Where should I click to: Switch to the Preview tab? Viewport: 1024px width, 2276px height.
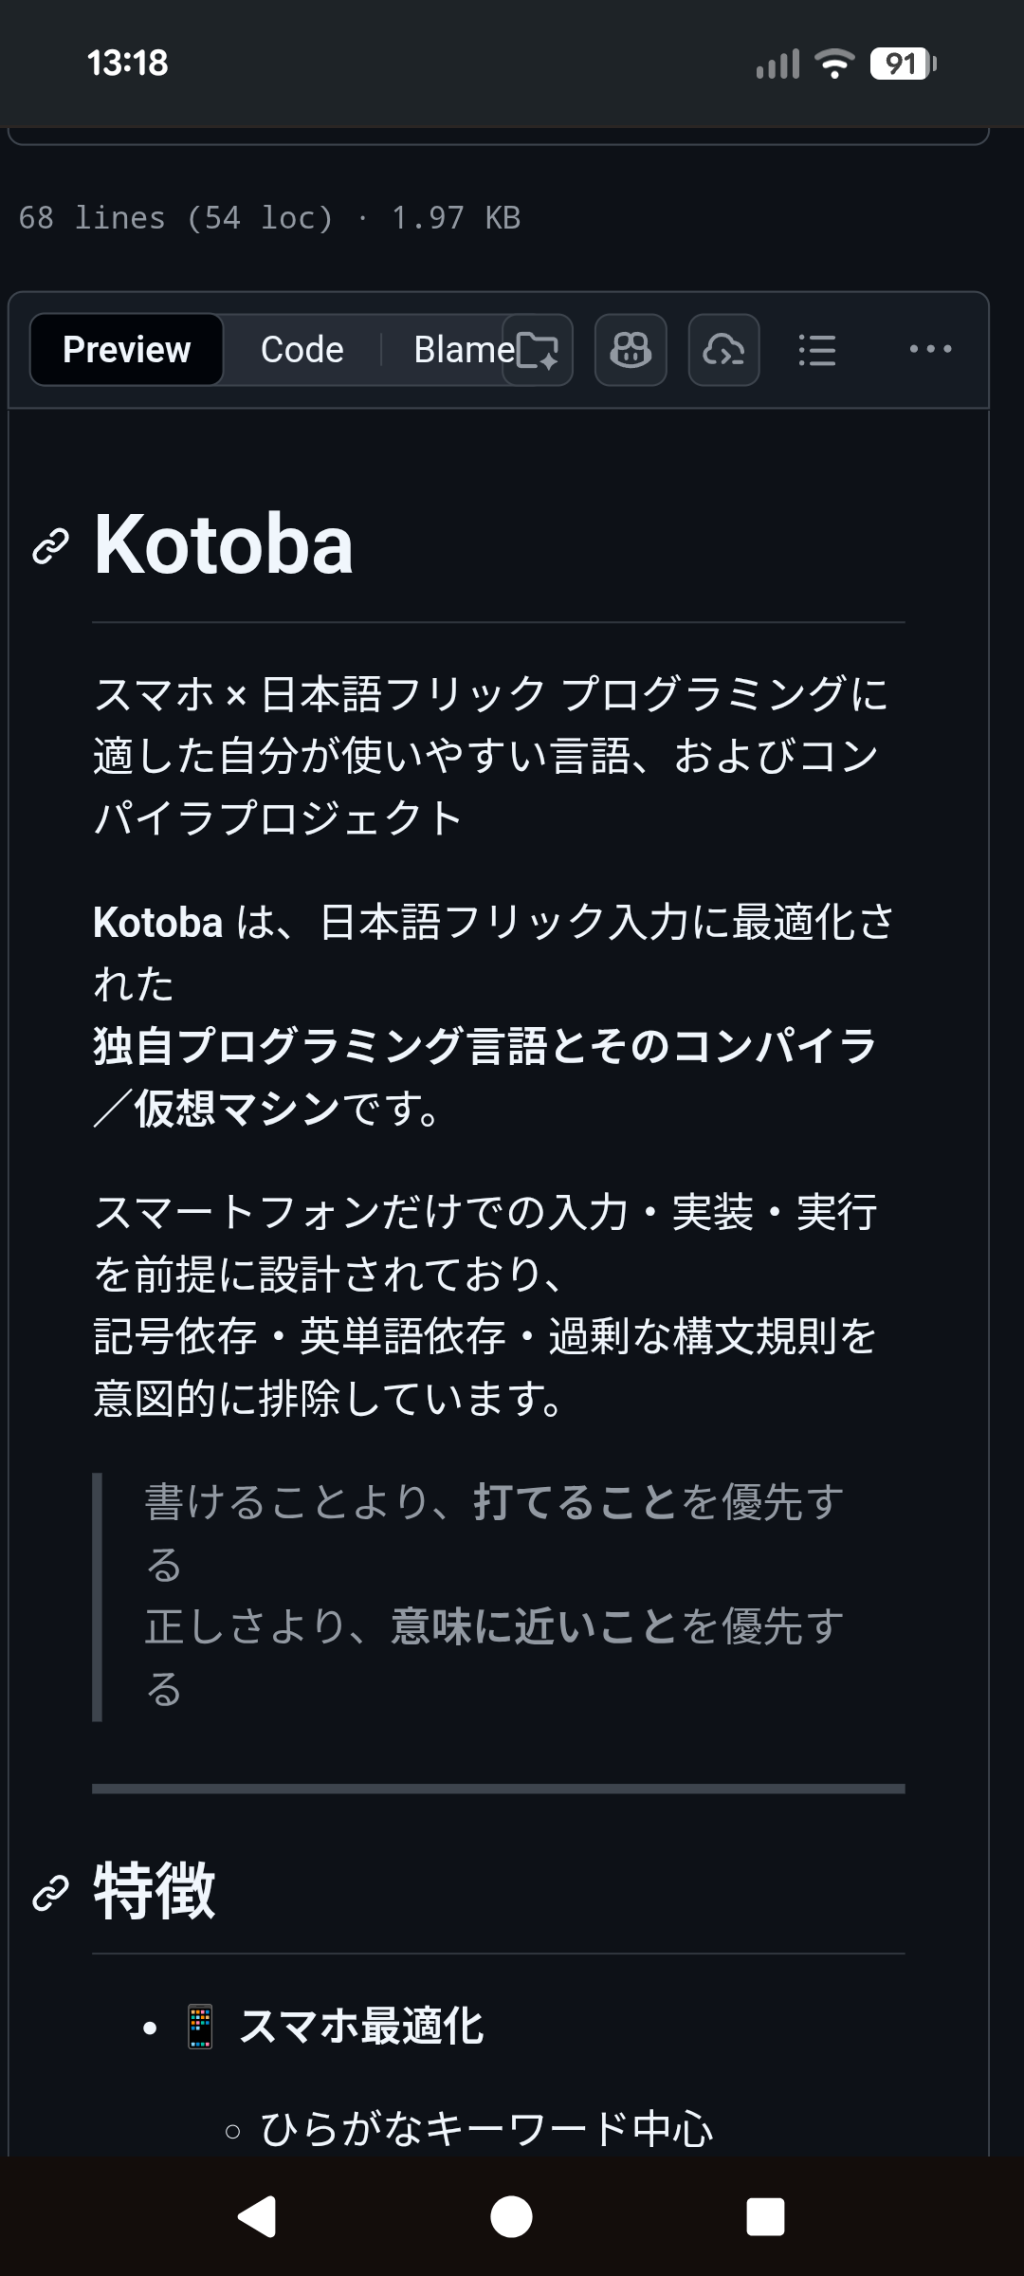(126, 350)
